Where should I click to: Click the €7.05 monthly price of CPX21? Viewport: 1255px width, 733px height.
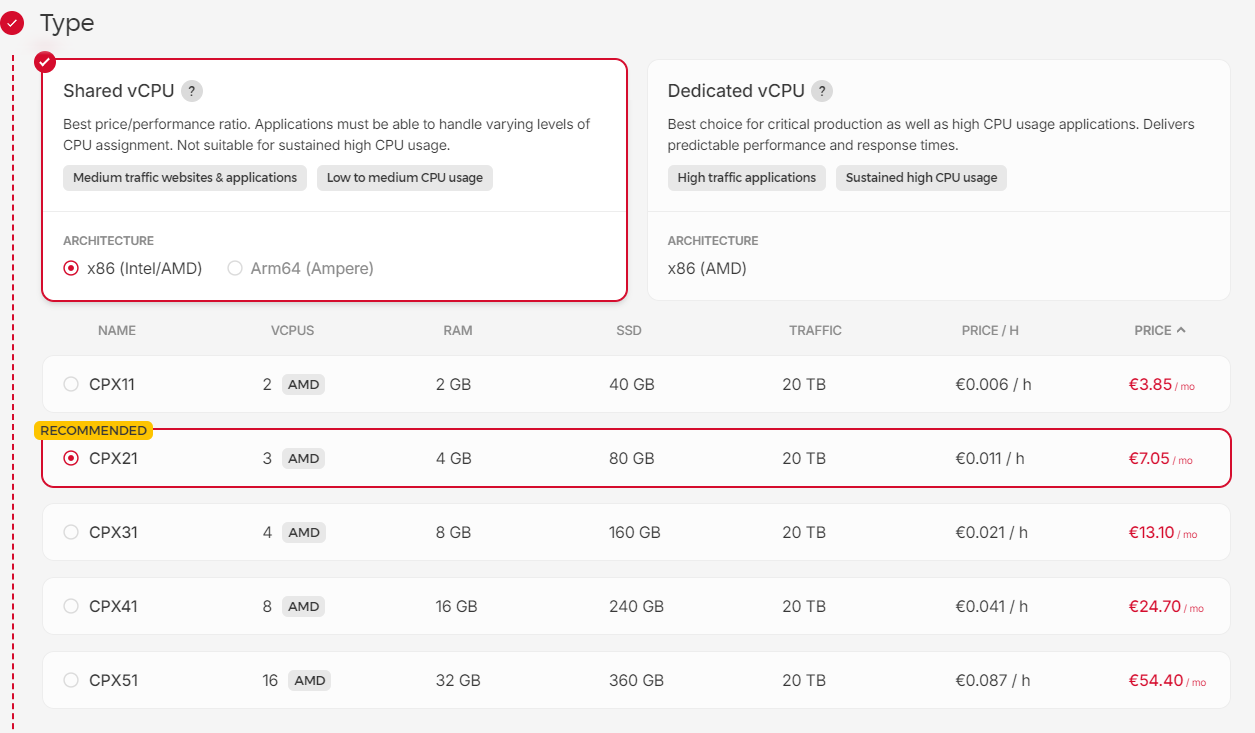point(1149,458)
